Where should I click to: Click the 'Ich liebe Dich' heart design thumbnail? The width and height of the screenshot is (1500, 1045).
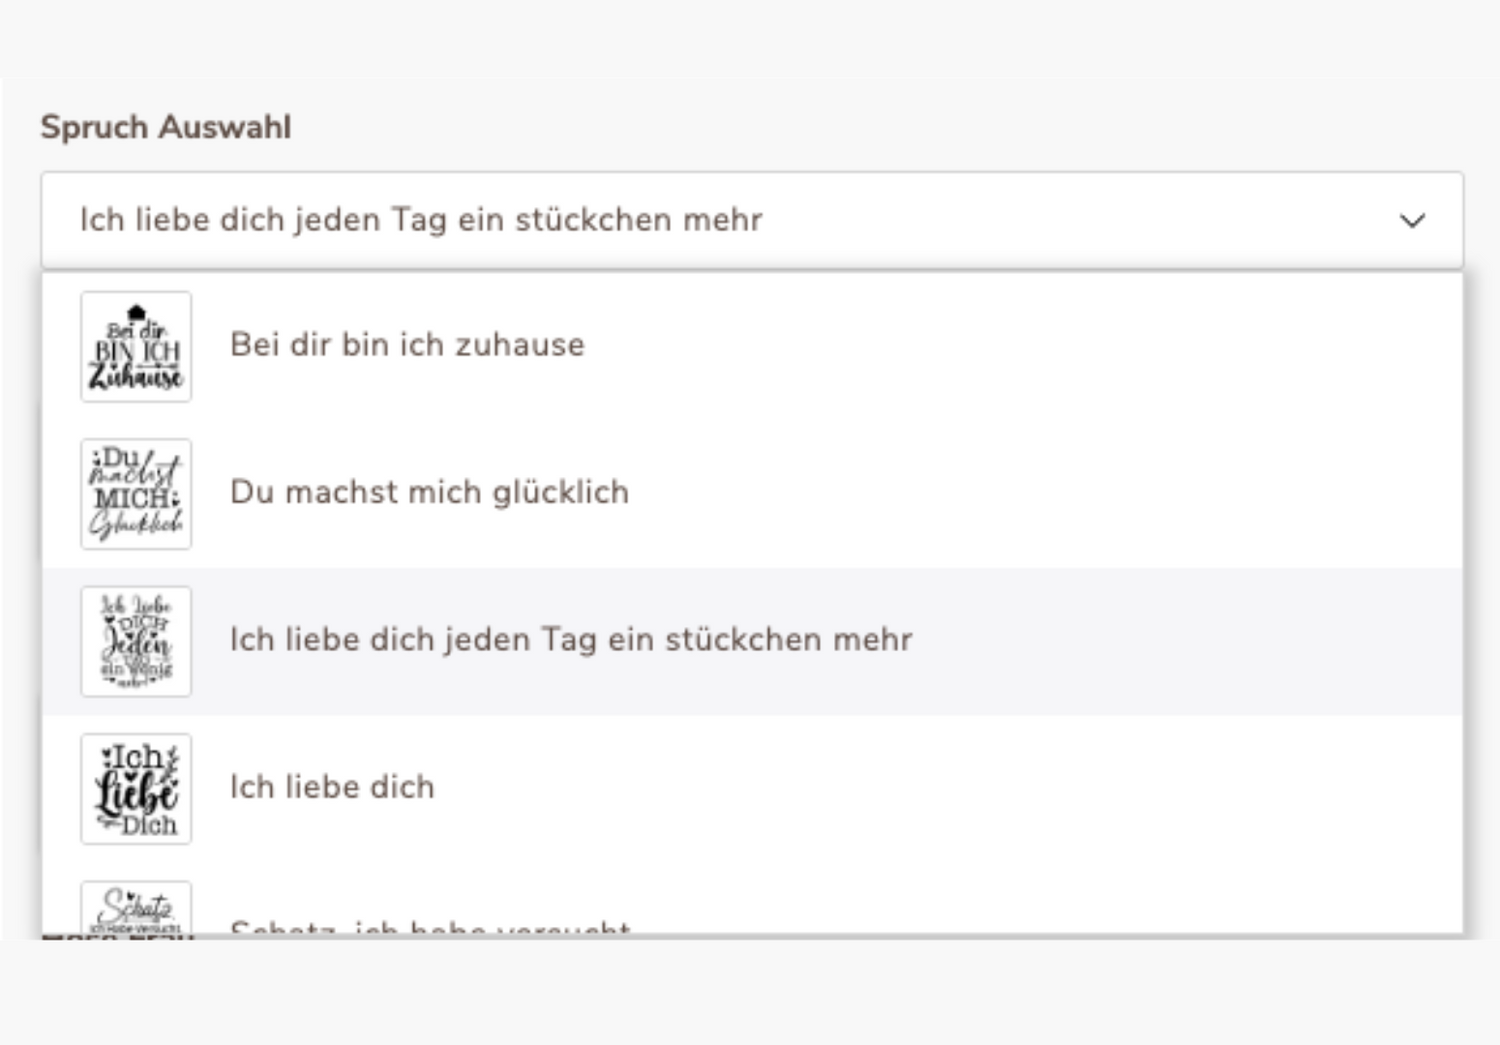[136, 788]
